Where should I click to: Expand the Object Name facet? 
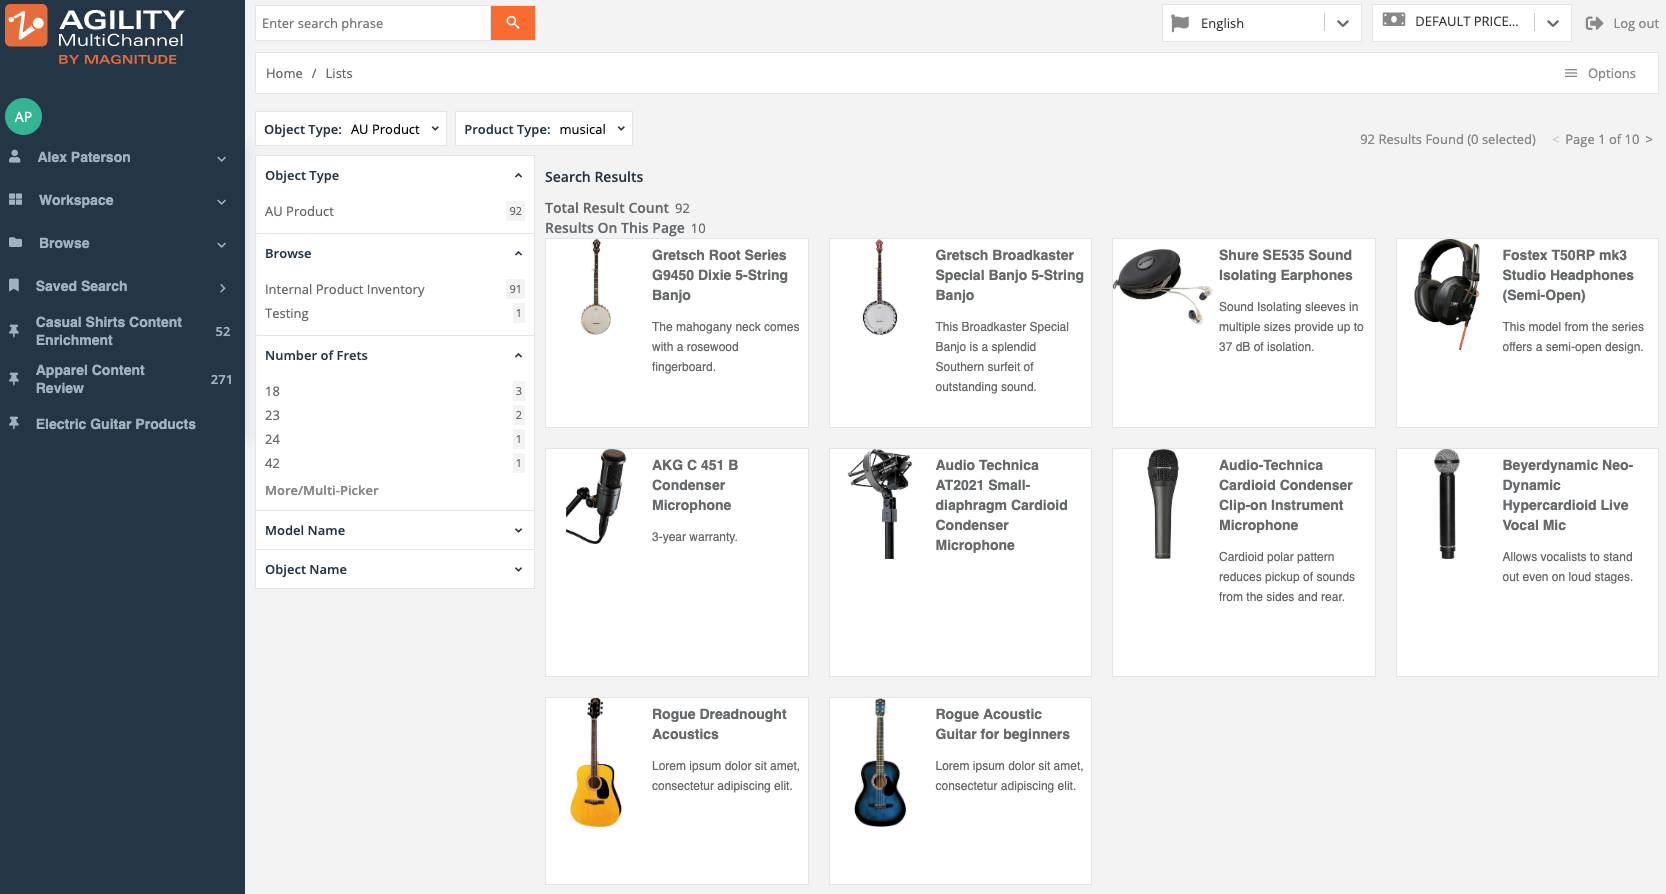[x=394, y=569]
